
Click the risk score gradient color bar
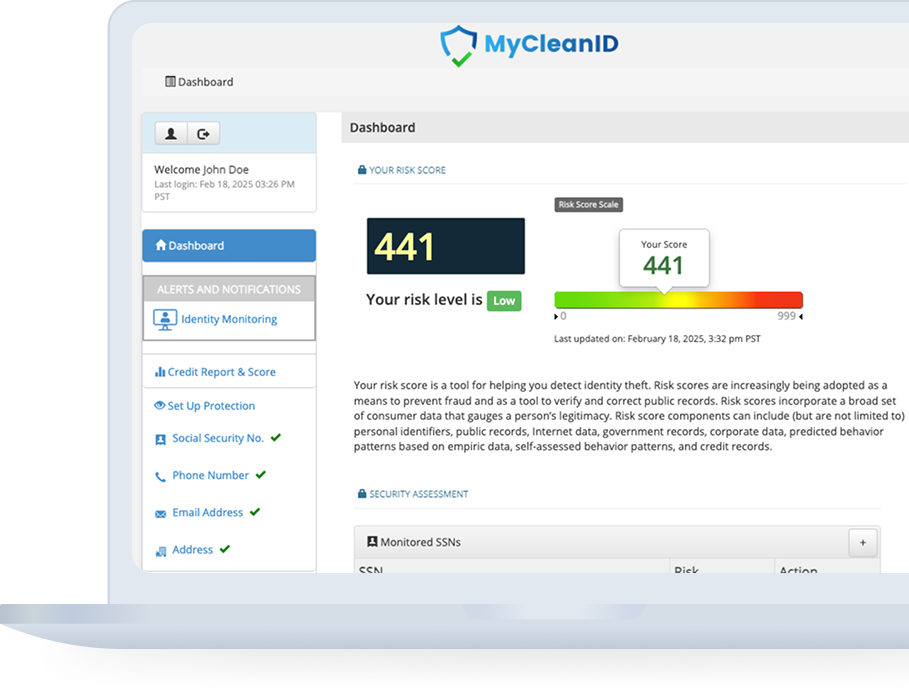click(678, 300)
